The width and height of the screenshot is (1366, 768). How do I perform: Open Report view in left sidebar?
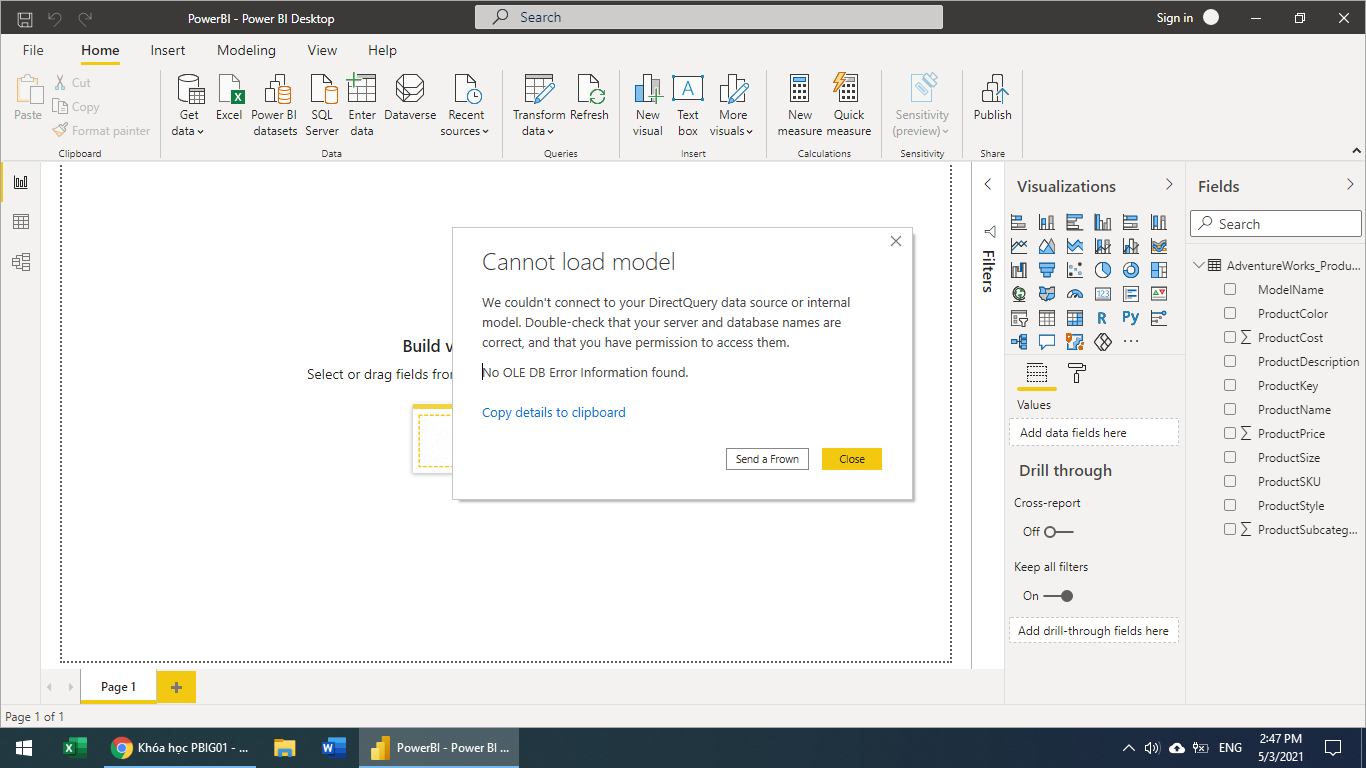(21, 182)
